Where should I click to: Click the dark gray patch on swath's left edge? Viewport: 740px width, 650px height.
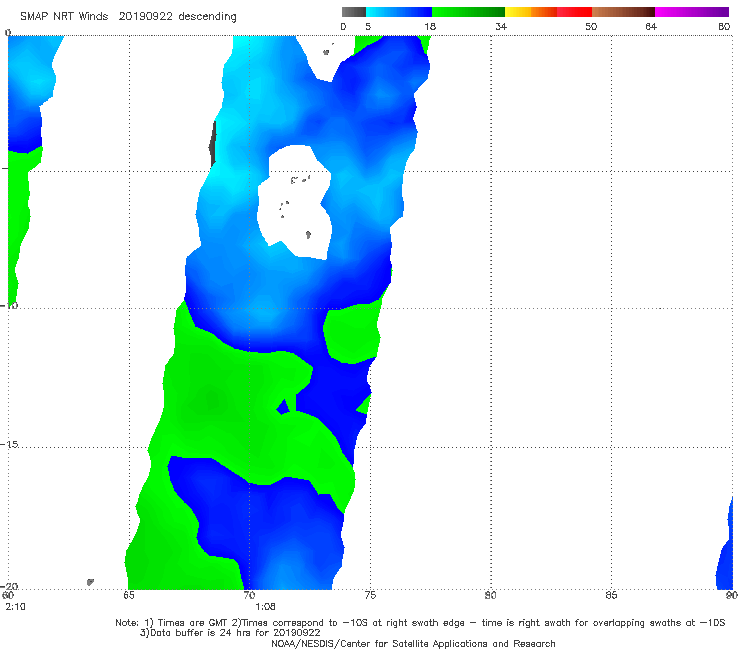pos(212,144)
